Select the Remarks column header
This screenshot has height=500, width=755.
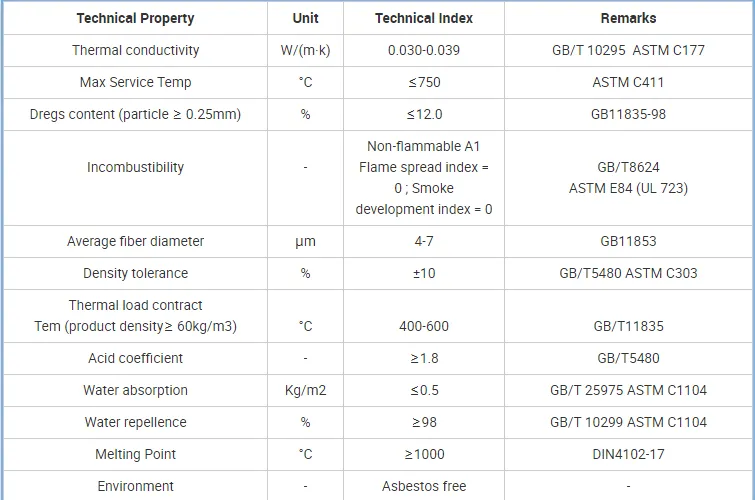pyautogui.click(x=628, y=18)
